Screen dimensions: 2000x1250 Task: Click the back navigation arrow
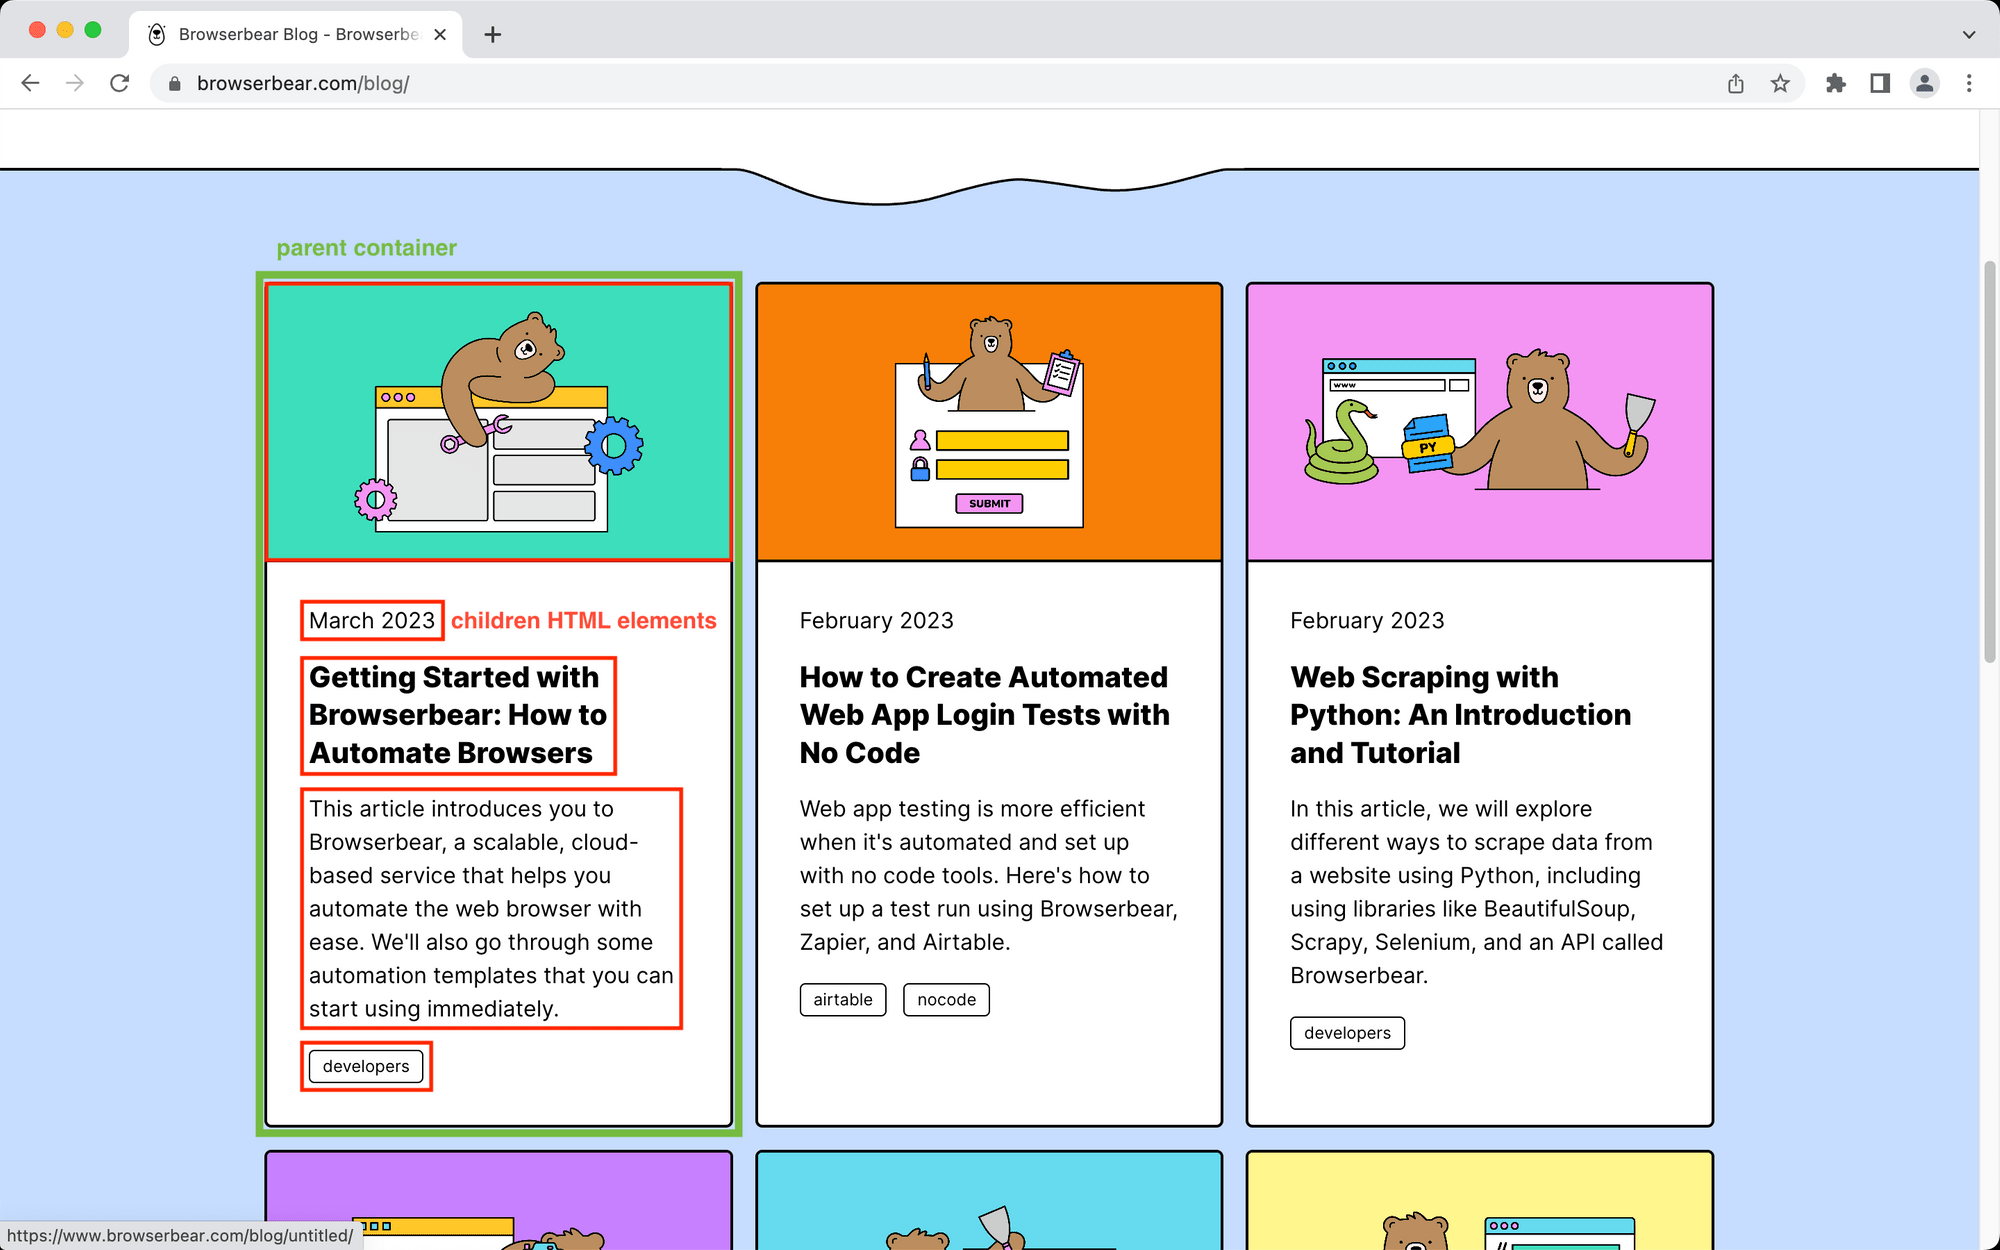click(30, 83)
